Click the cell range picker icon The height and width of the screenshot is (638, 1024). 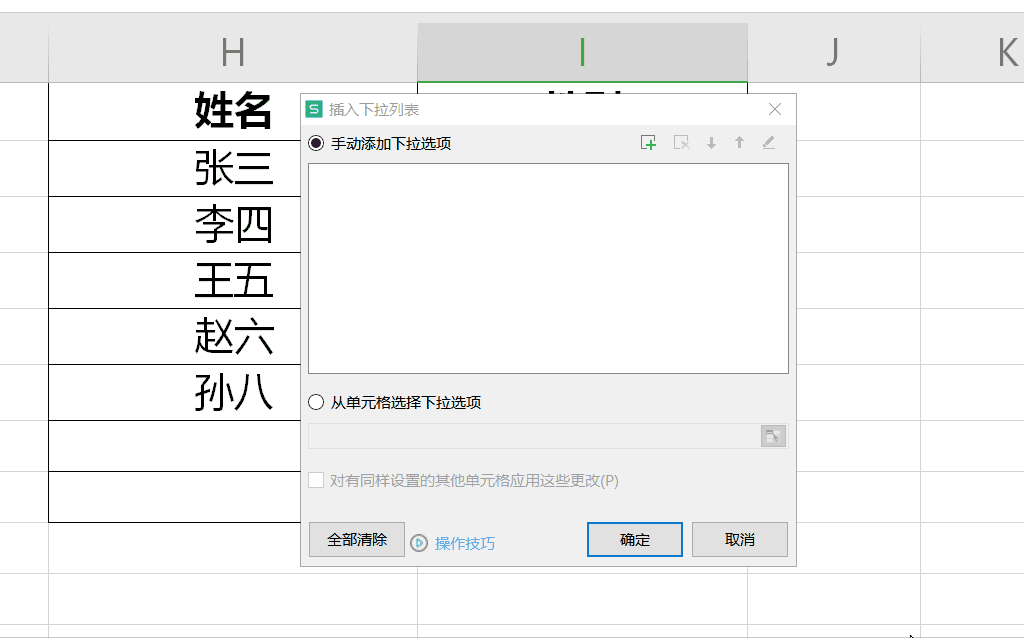(772, 435)
